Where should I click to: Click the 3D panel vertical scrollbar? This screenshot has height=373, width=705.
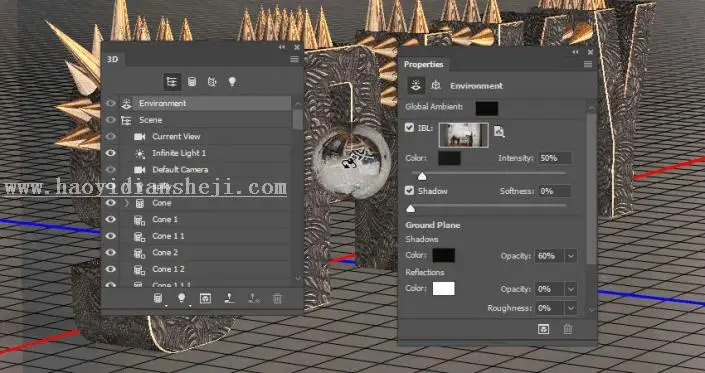pos(298,119)
